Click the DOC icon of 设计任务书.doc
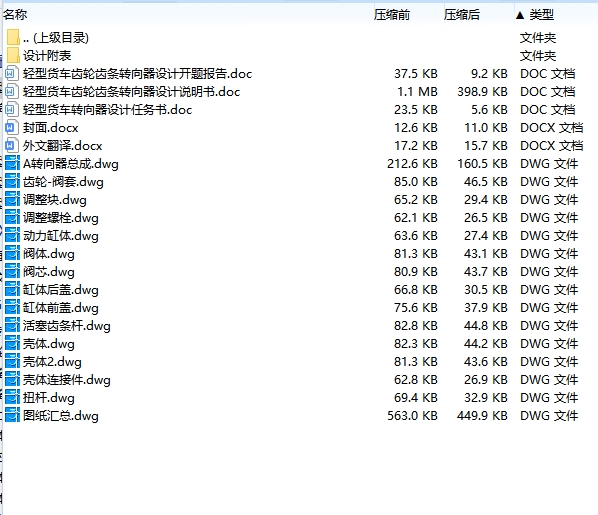This screenshot has width=598, height=515. (11, 109)
